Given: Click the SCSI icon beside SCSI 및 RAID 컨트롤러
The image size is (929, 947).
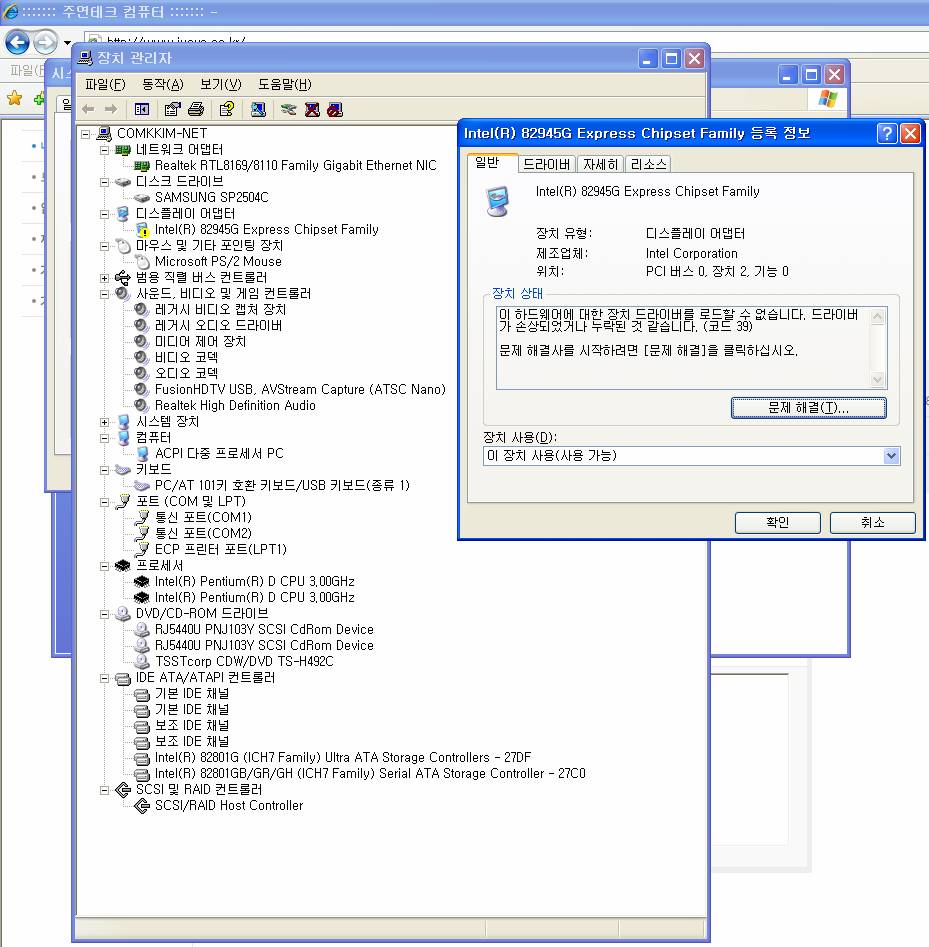Looking at the screenshot, I should (x=123, y=789).
